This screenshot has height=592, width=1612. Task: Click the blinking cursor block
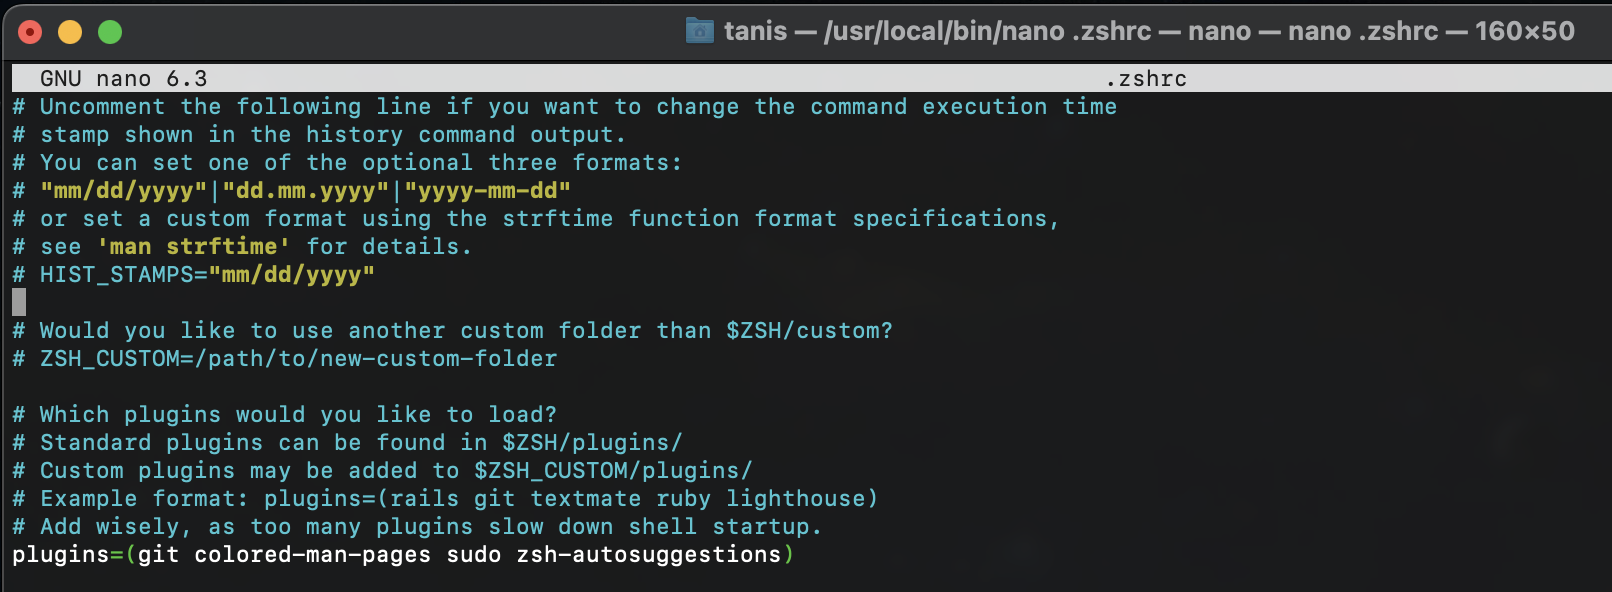[20, 300]
